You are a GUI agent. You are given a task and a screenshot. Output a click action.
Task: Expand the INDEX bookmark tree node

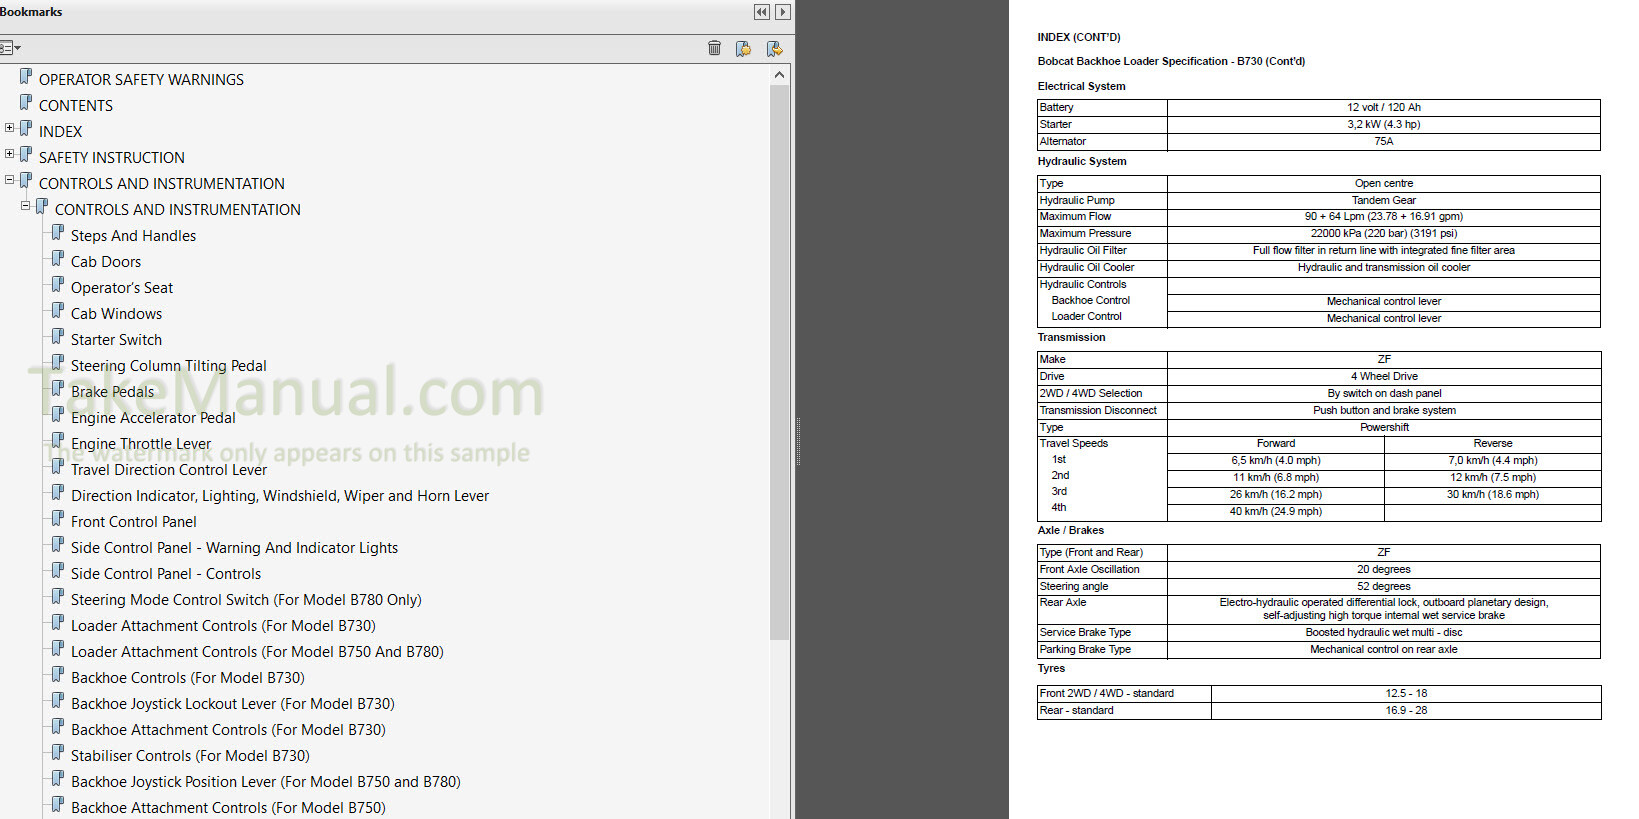pyautogui.click(x=10, y=128)
